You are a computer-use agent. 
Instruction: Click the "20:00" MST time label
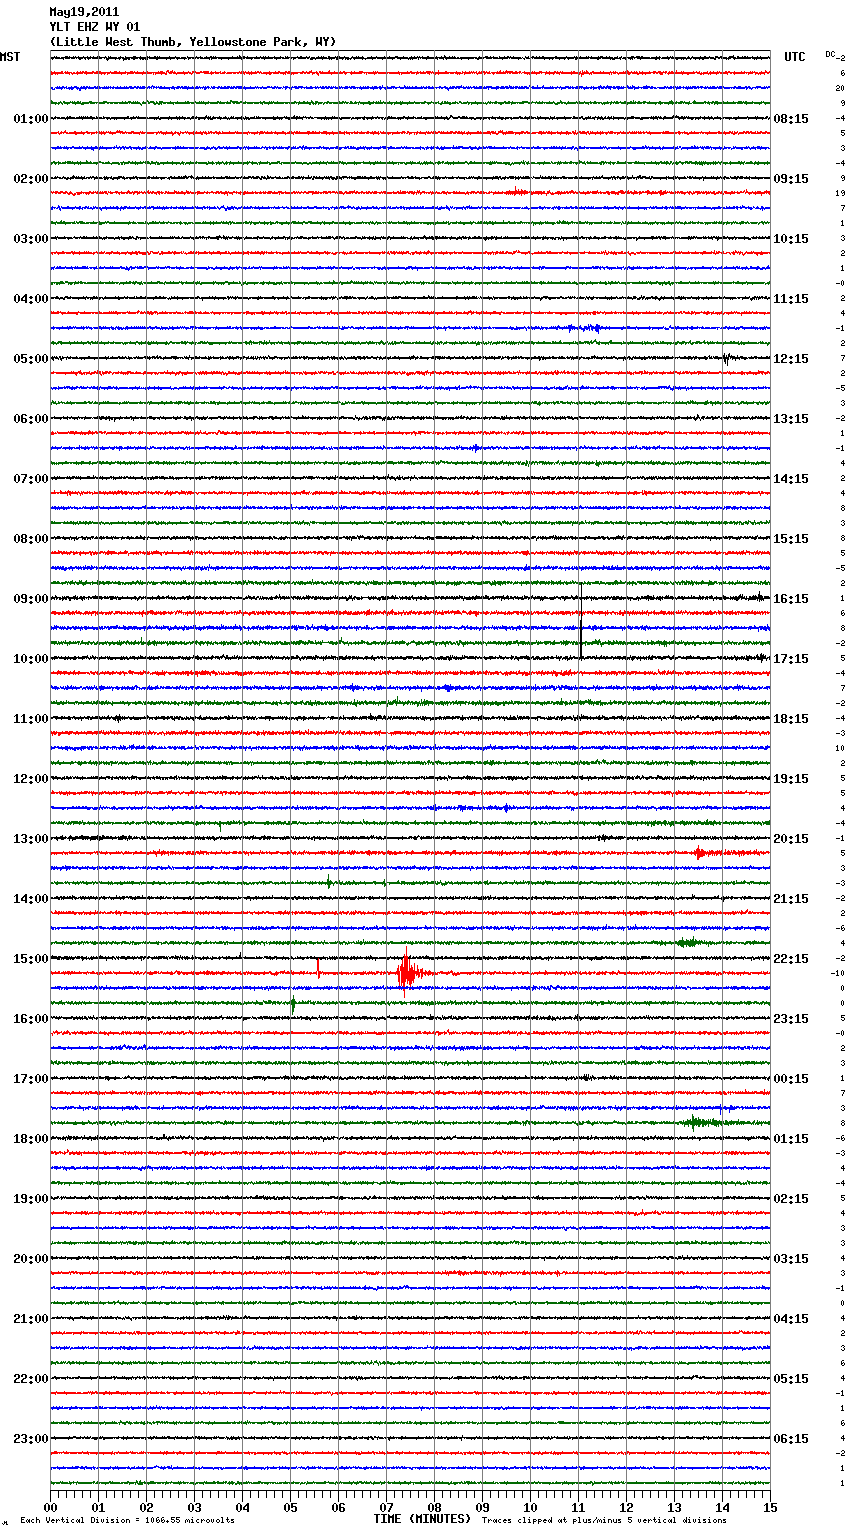pyautogui.click(x=31, y=1259)
